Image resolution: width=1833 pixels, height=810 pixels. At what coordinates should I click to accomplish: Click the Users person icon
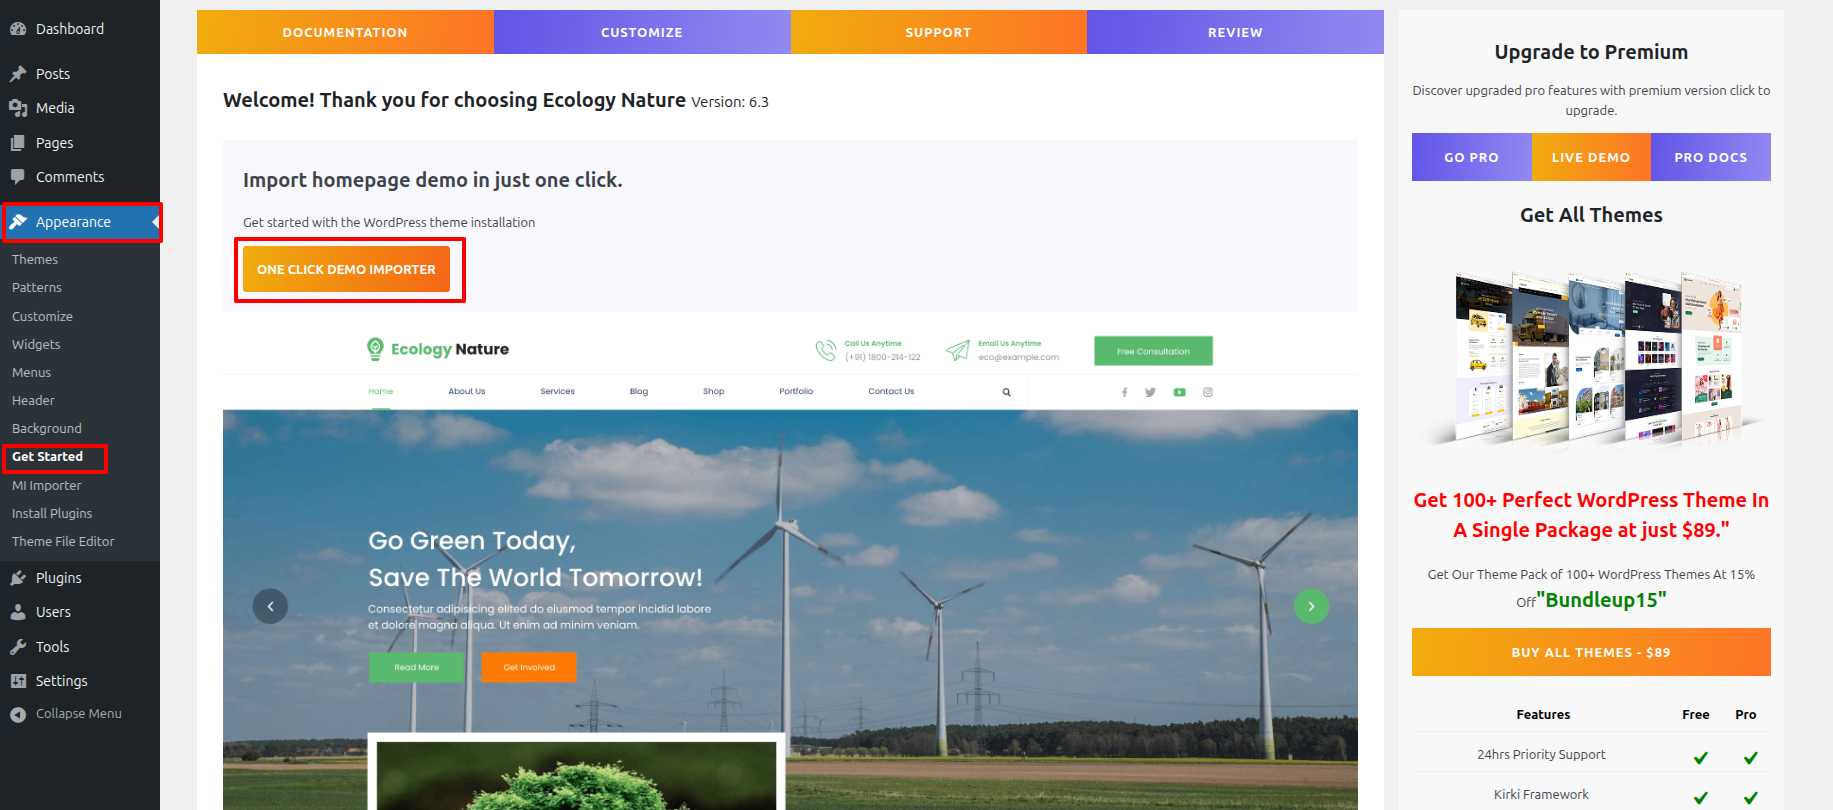[18, 612]
